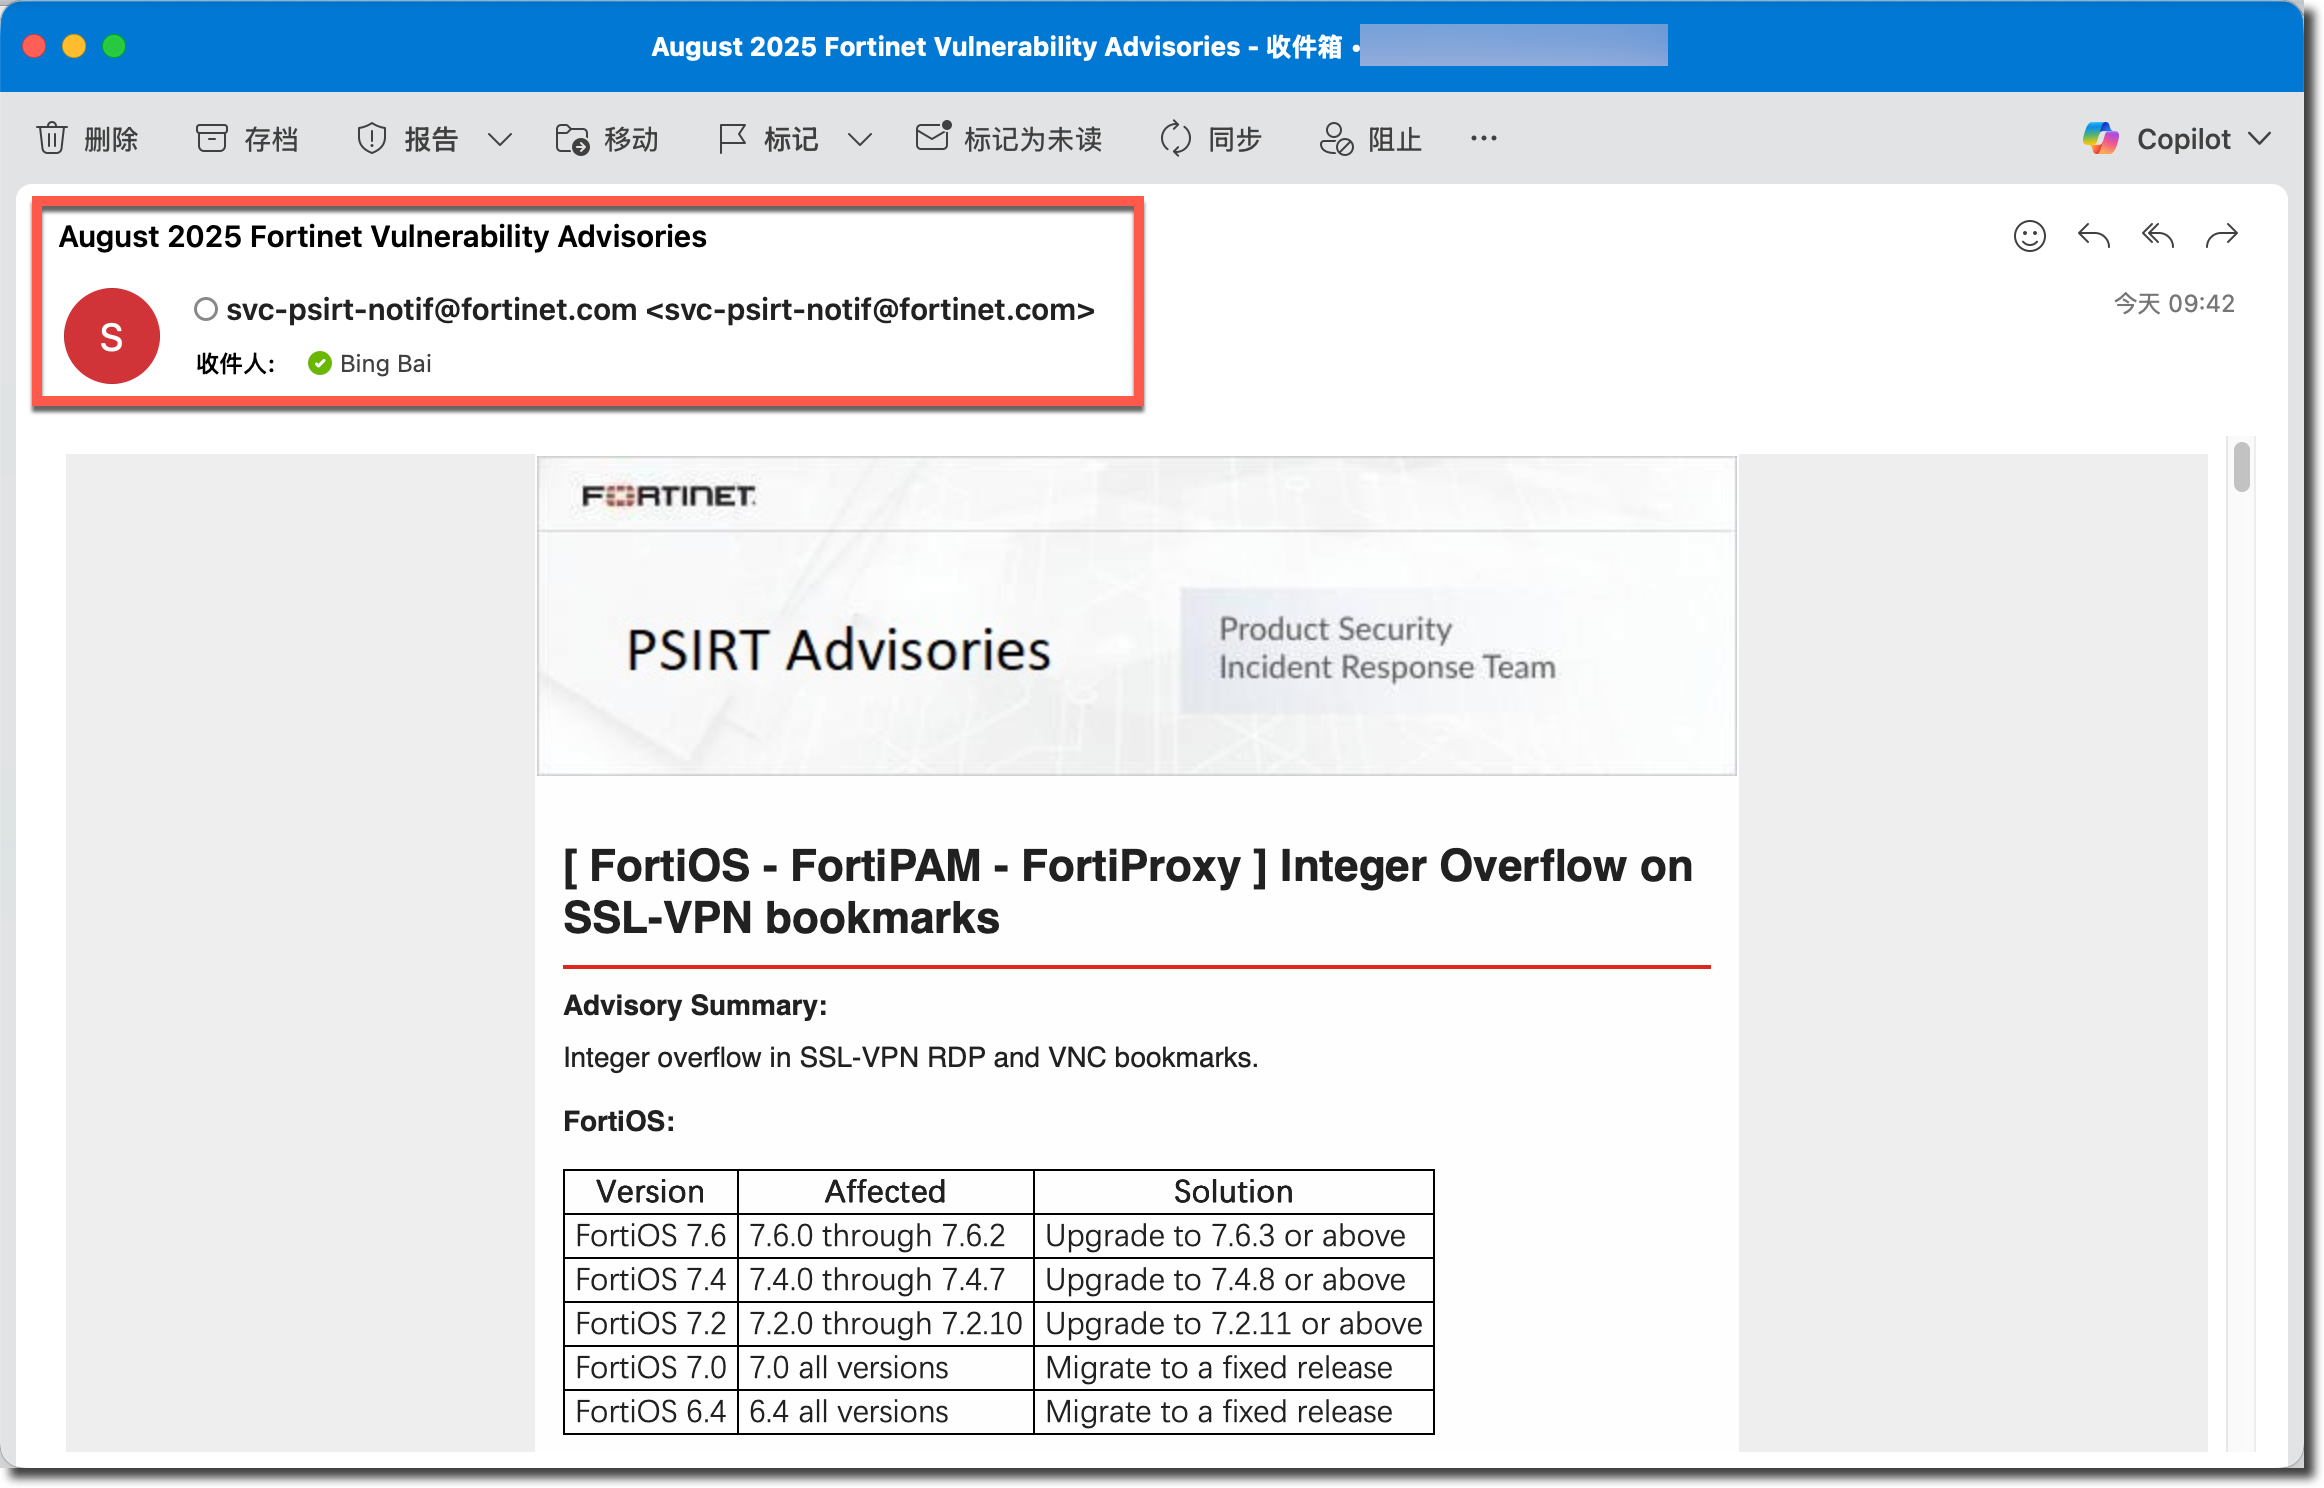Viewport: 2324px width, 1488px height.
Task: Add a reaction with the smiley icon
Action: 2029,236
